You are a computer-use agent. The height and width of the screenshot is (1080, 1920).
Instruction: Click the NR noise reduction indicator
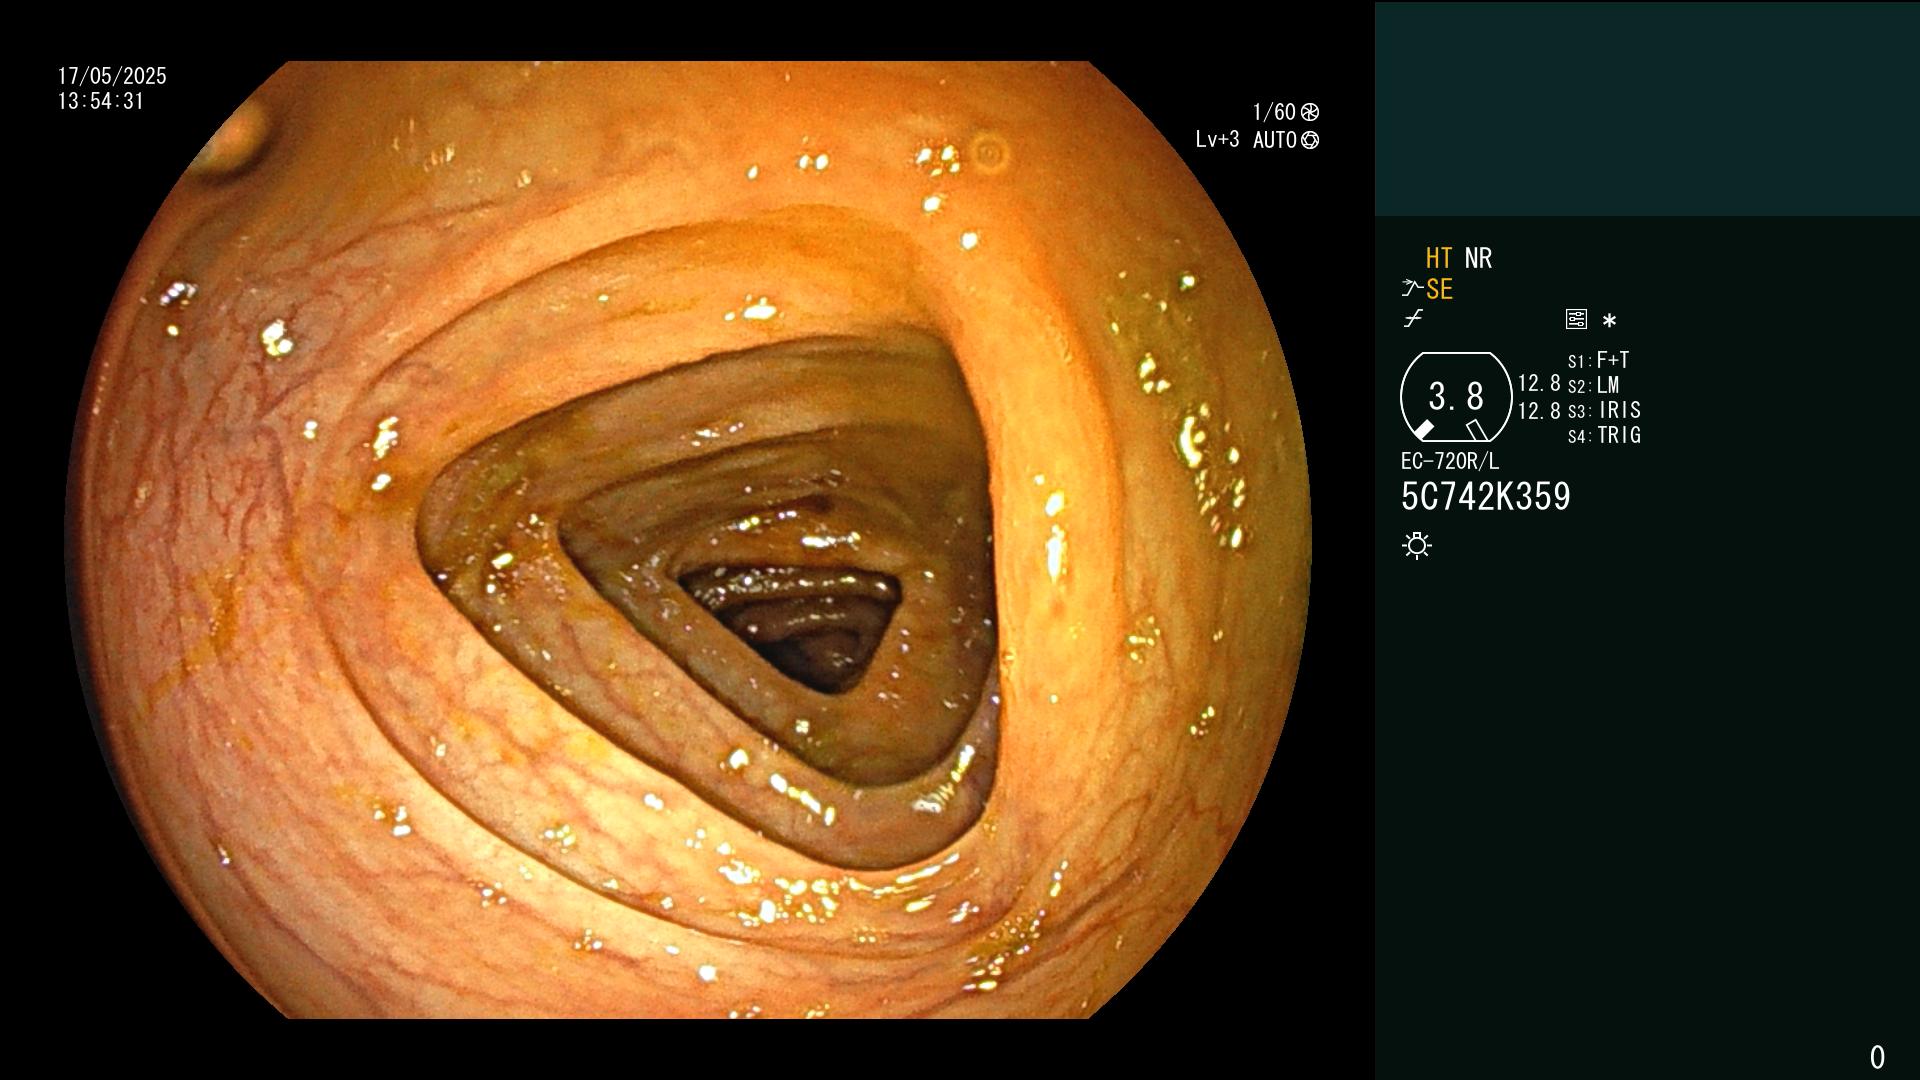click(x=1478, y=258)
